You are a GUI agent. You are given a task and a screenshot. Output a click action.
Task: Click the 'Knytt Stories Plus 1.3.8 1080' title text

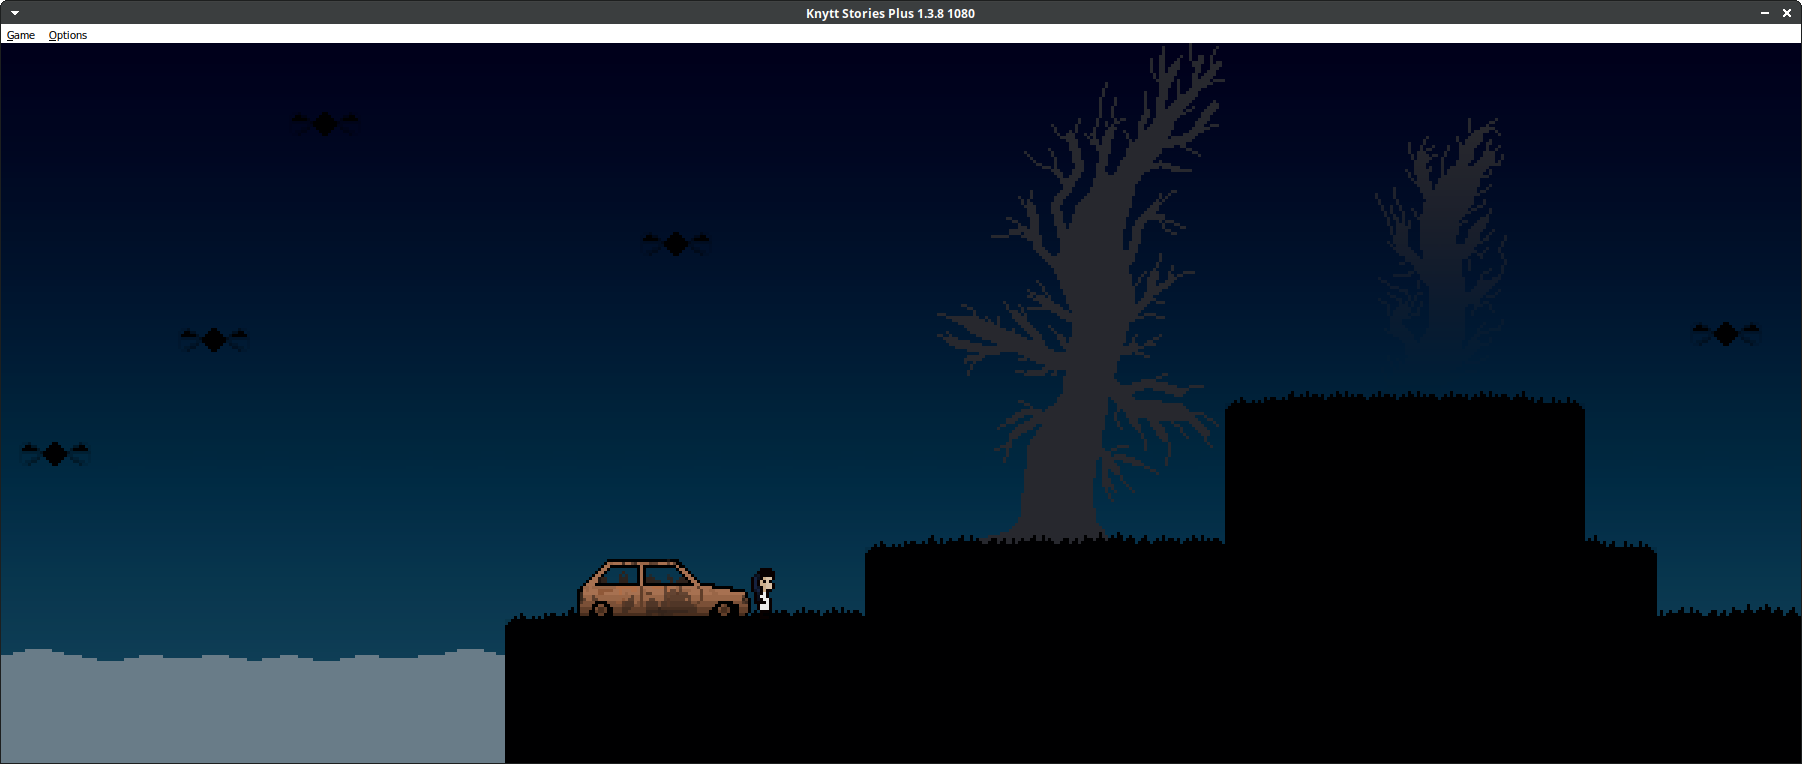coord(890,13)
